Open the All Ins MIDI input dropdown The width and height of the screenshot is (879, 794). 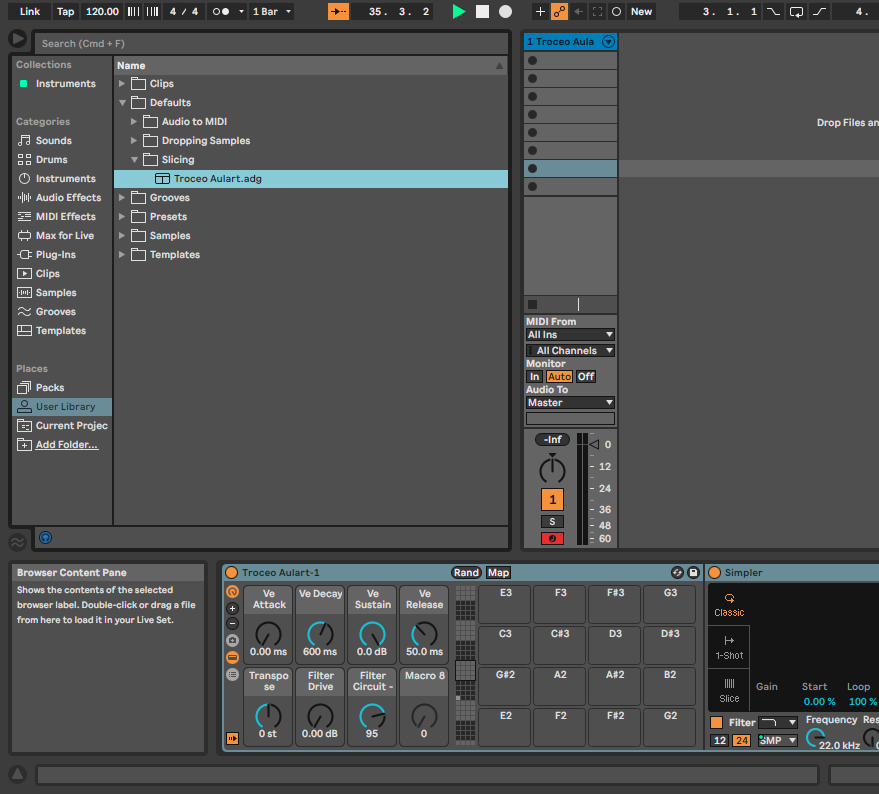pyautogui.click(x=569, y=334)
